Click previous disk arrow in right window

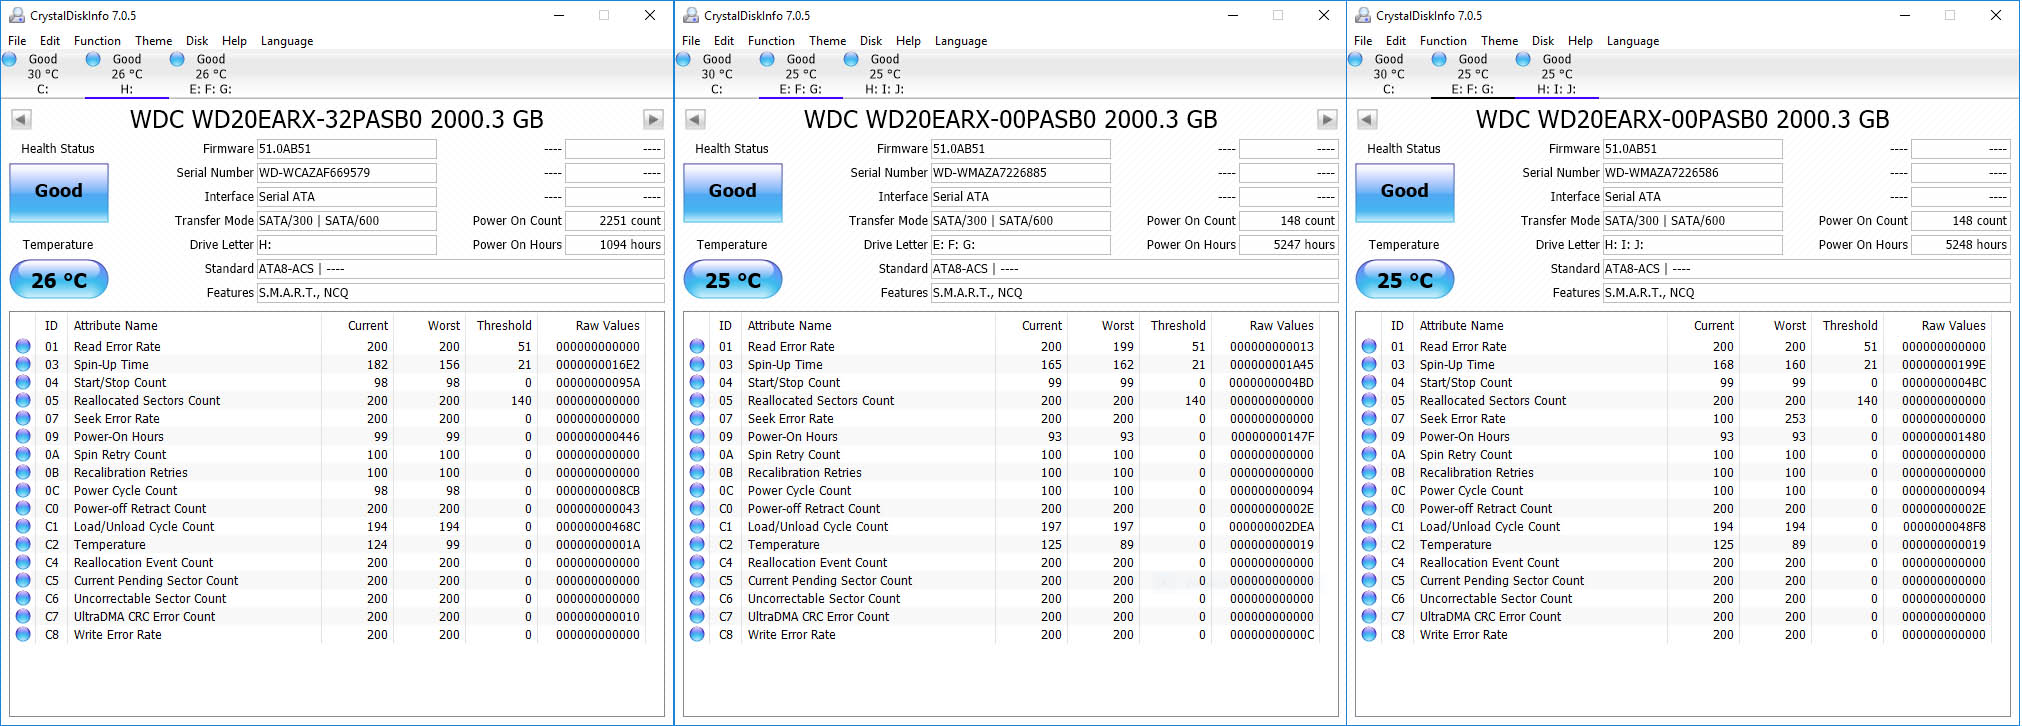[x=1367, y=120]
